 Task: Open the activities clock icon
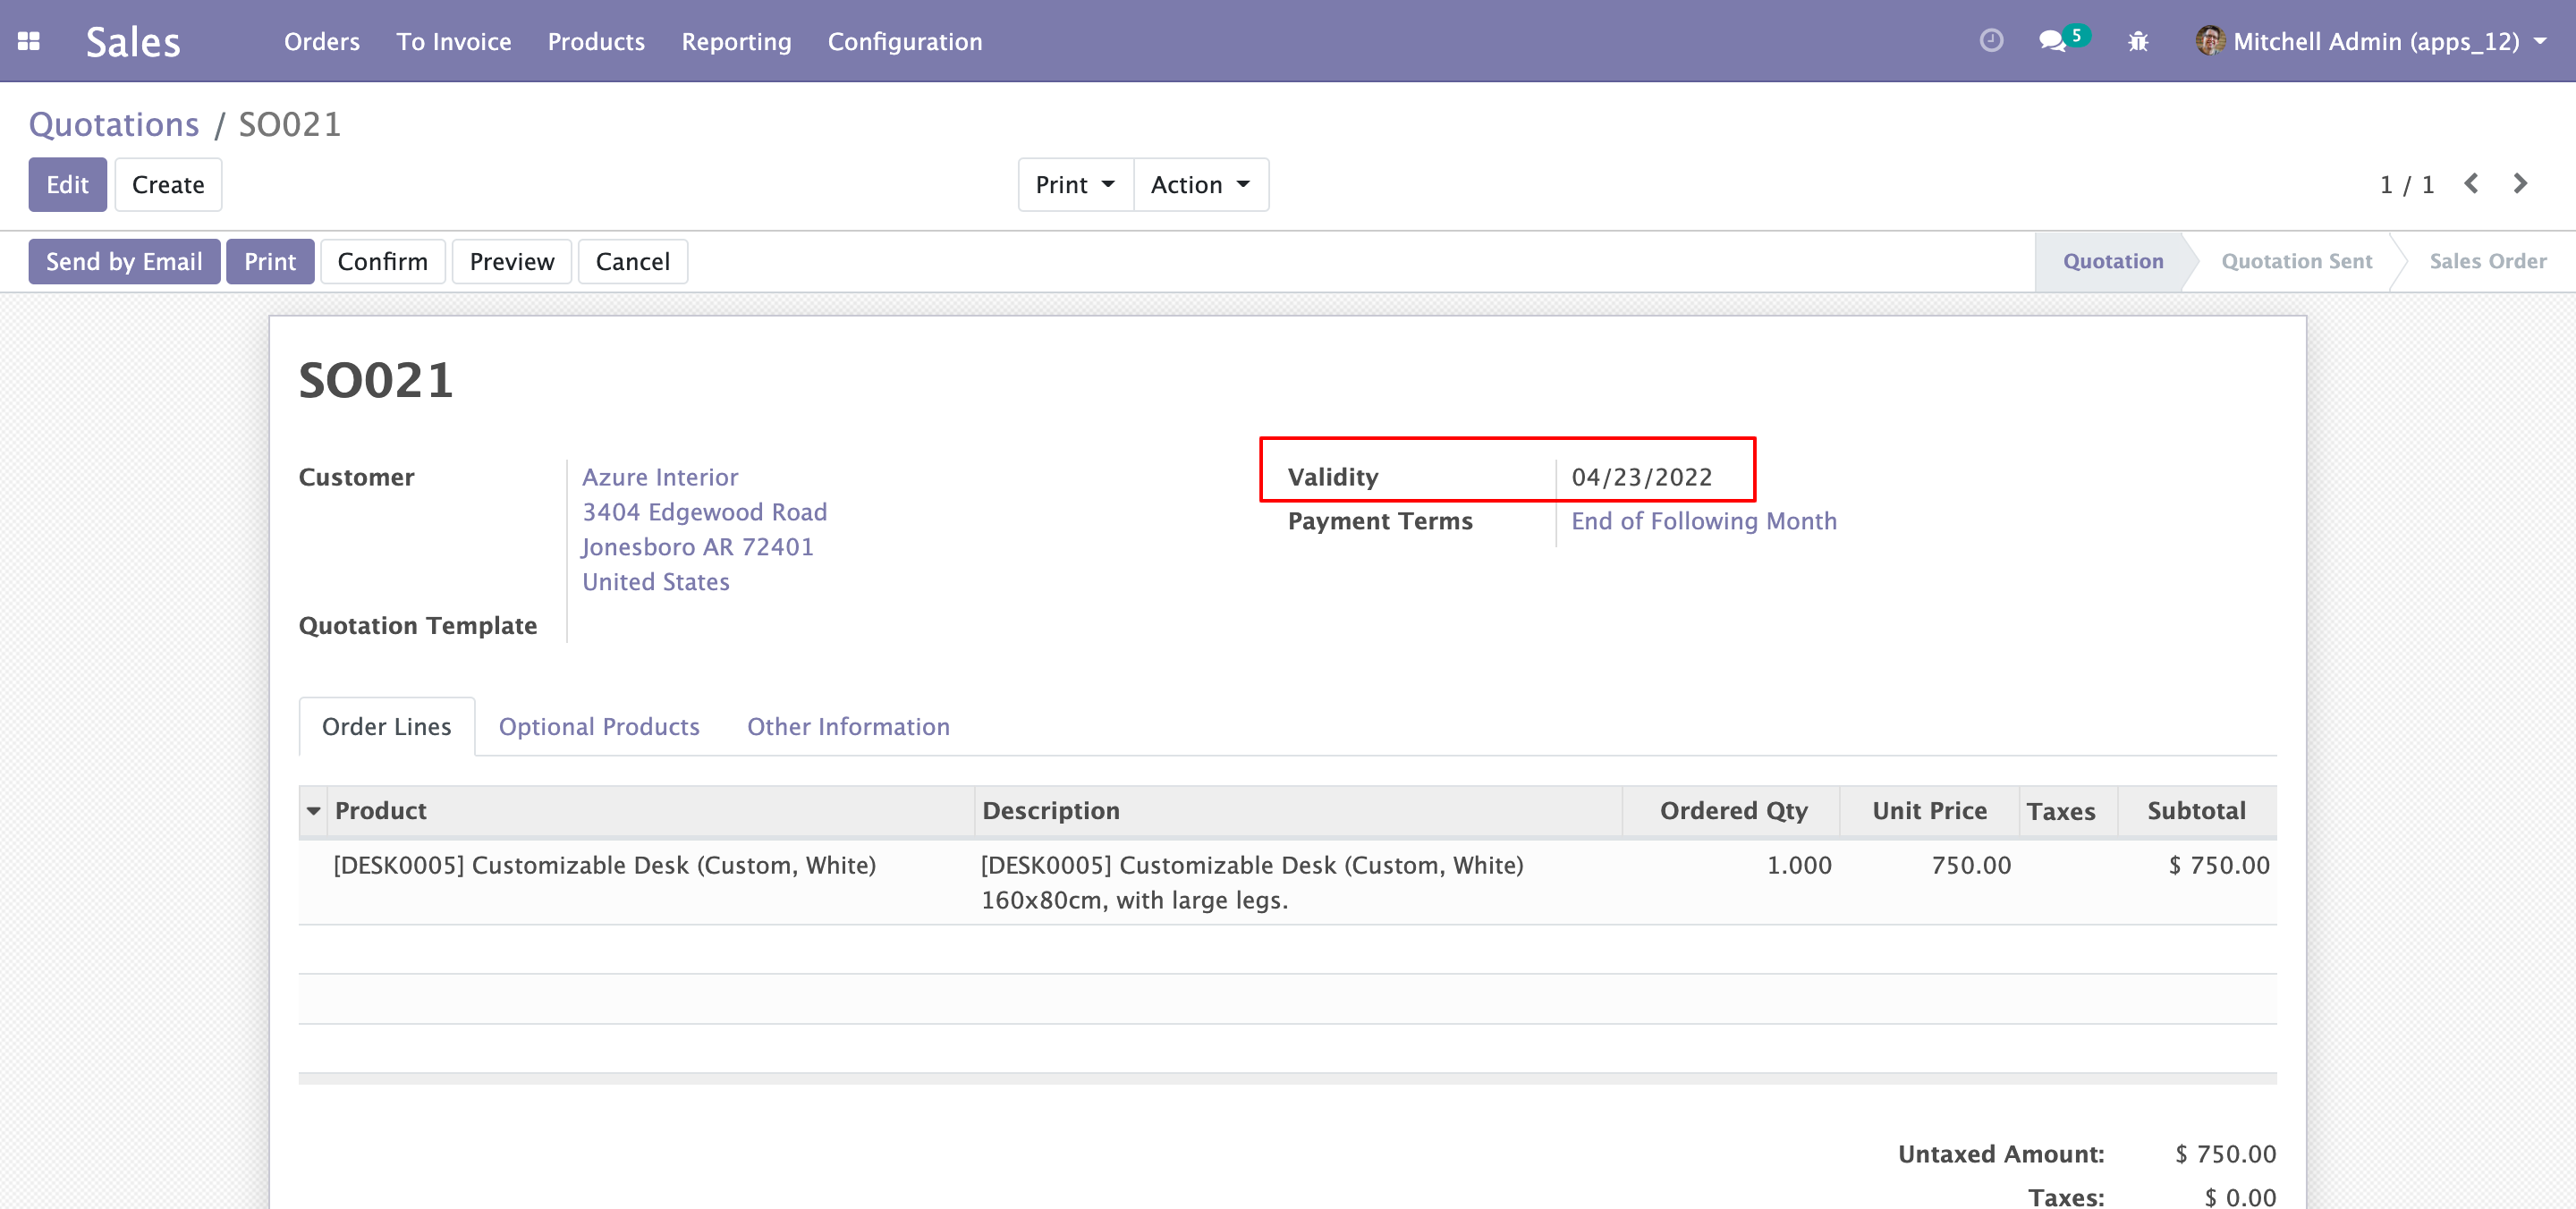coord(1991,41)
